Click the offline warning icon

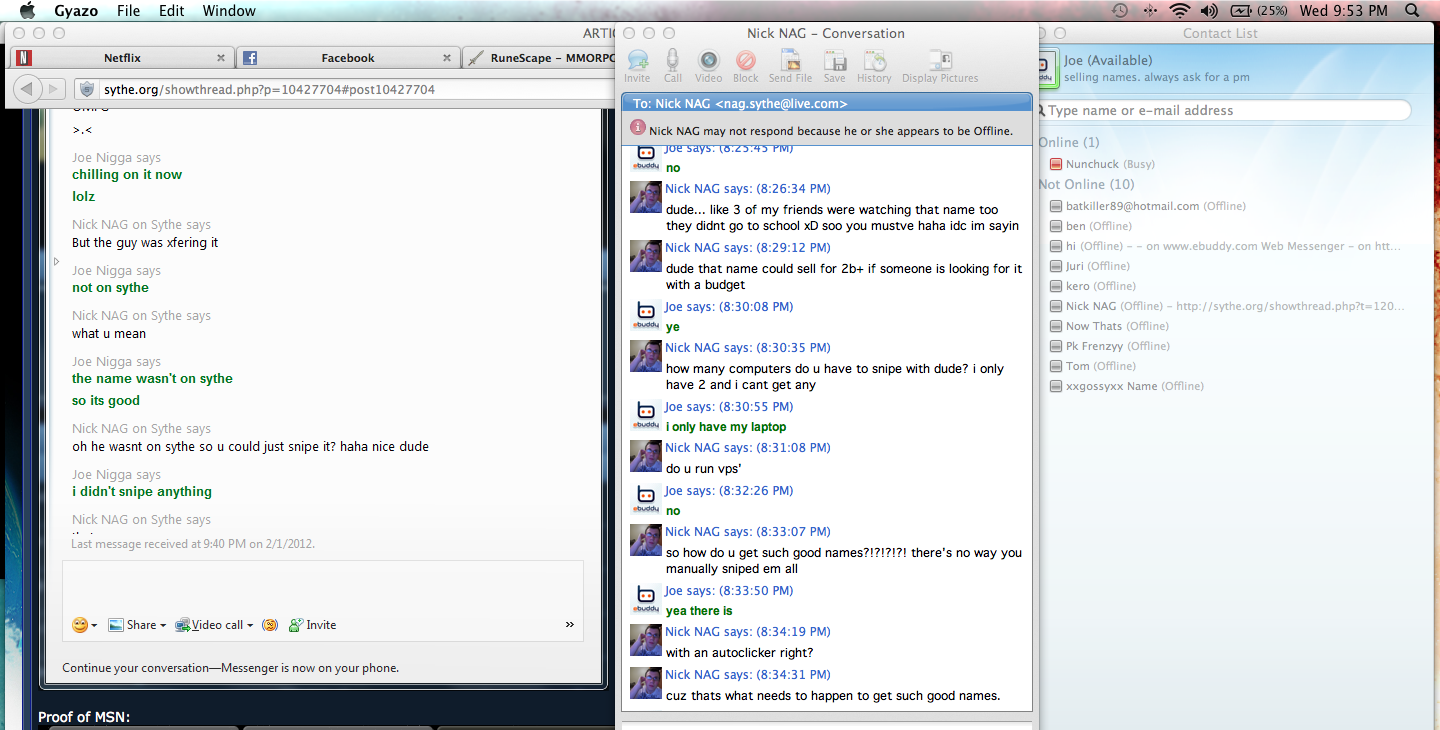click(638, 128)
